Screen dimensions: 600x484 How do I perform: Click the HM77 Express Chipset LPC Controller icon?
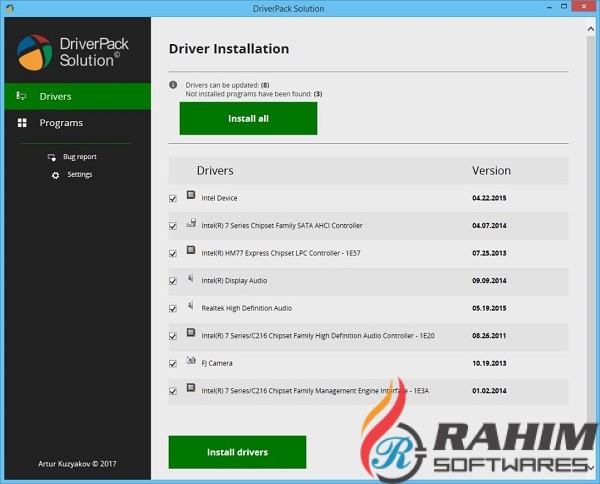[x=190, y=252]
